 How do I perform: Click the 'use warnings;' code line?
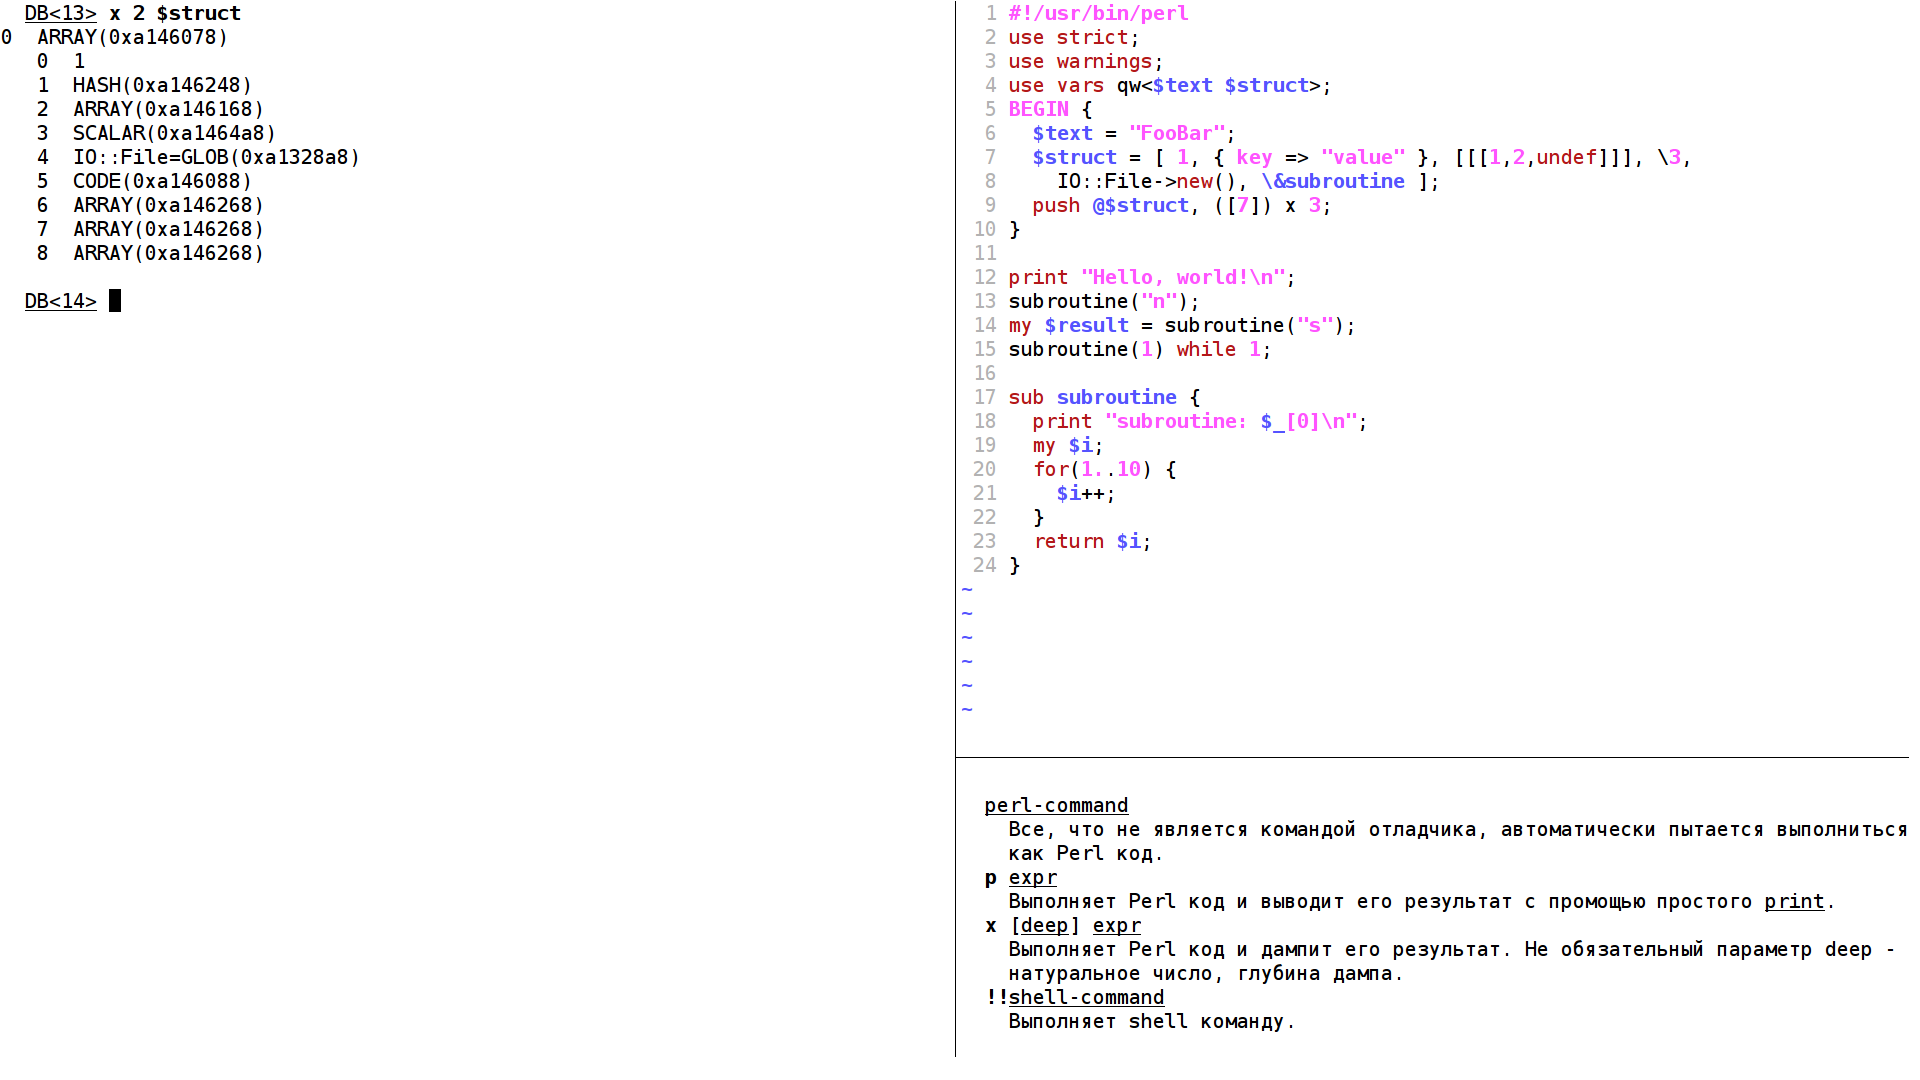1086,61
